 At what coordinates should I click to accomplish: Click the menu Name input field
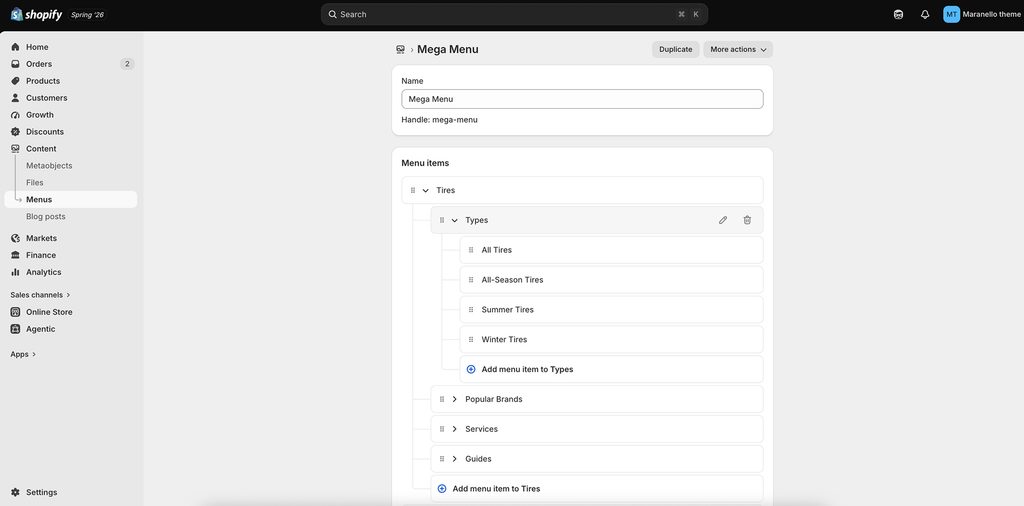[582, 99]
